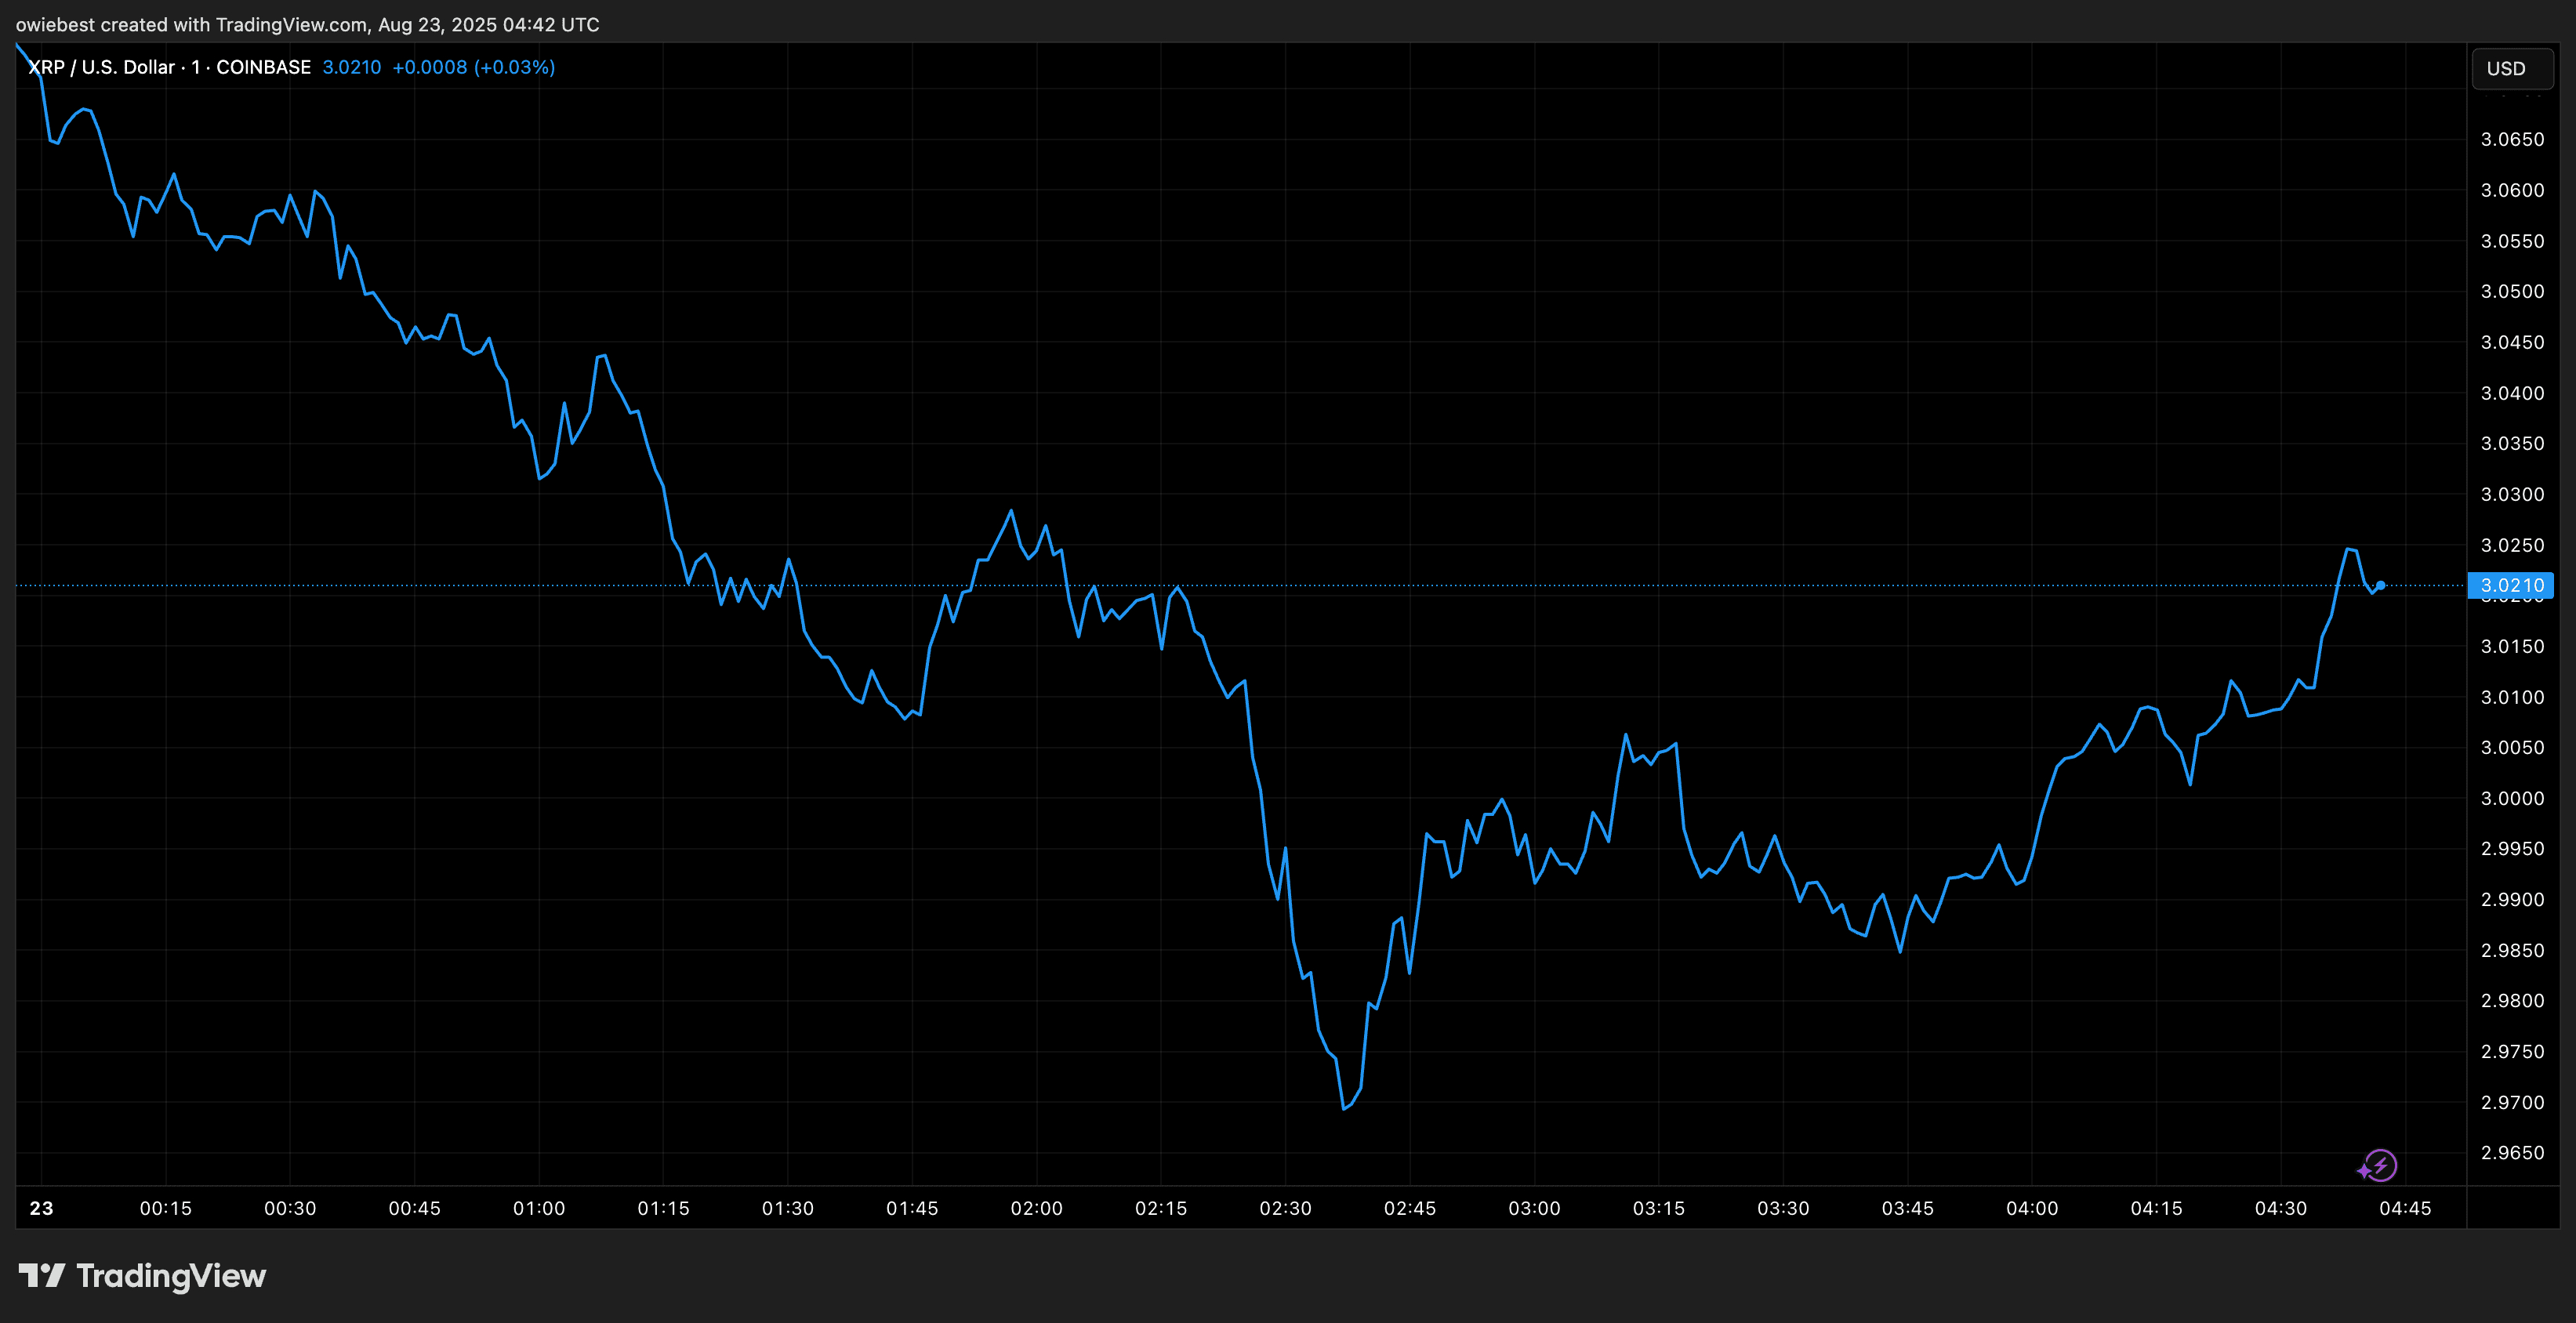Click the 23 date marker on time axis
Viewport: 2576px width, 1323px height.
(x=41, y=1208)
